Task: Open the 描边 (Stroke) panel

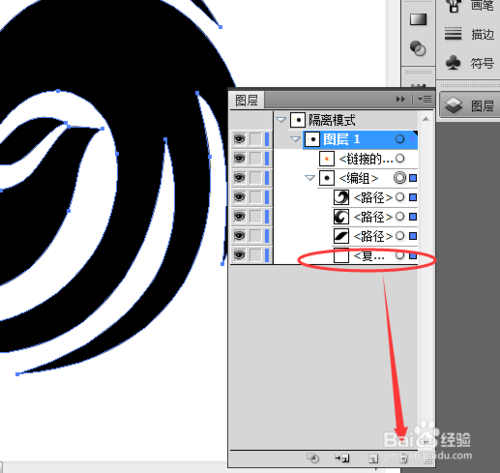Action: (469, 34)
